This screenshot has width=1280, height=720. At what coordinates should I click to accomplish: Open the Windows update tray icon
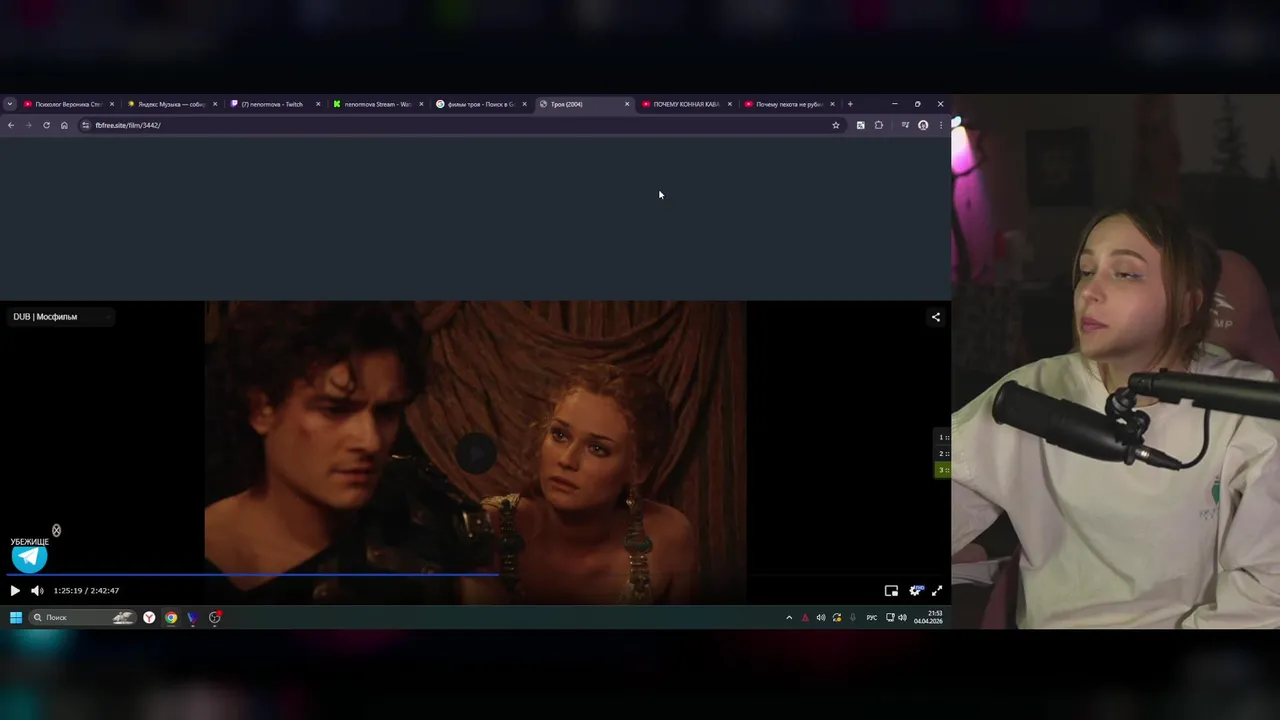[x=837, y=618]
